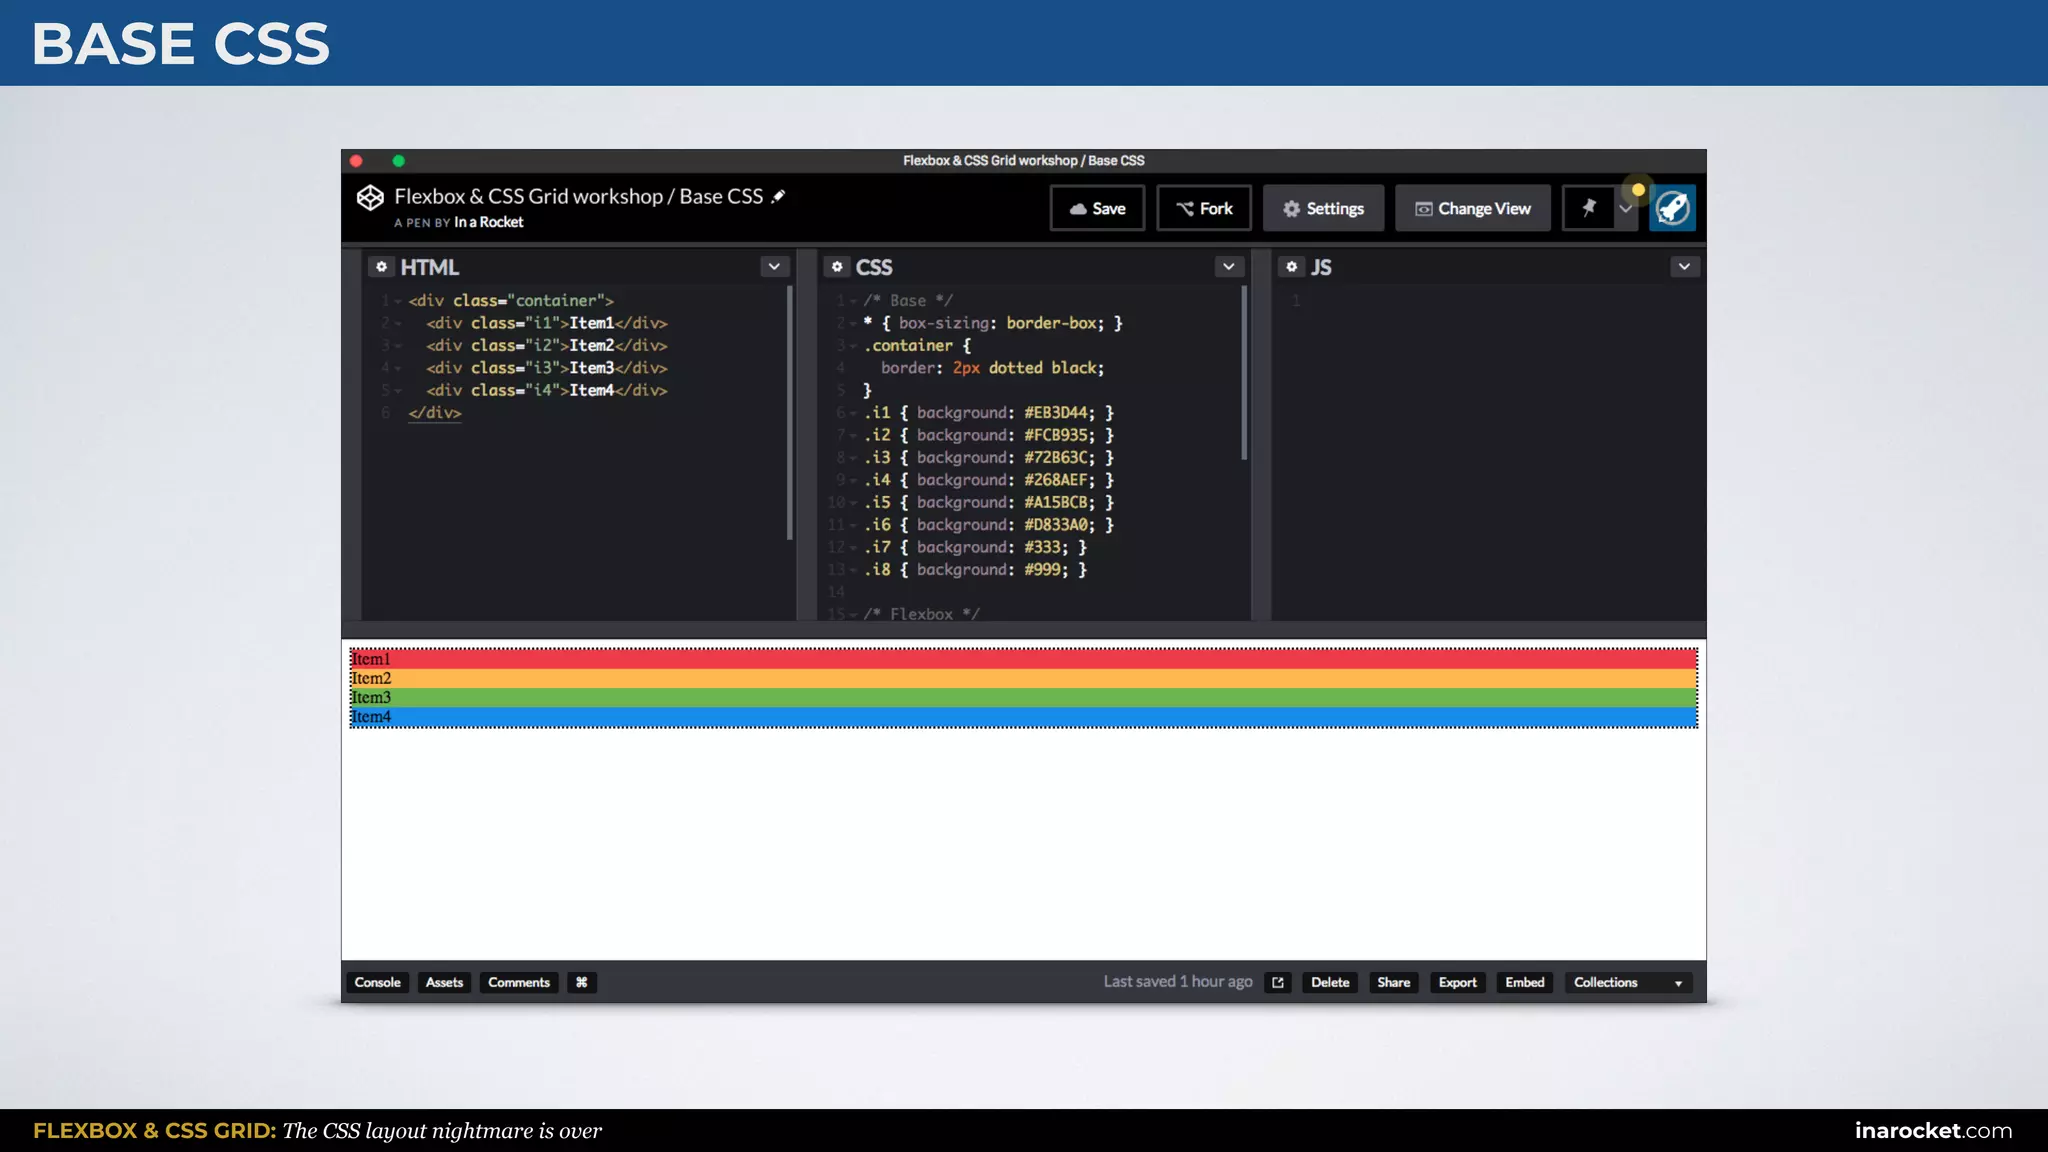Open pen in new window icon
Viewport: 2048px width, 1152px height.
1278,983
